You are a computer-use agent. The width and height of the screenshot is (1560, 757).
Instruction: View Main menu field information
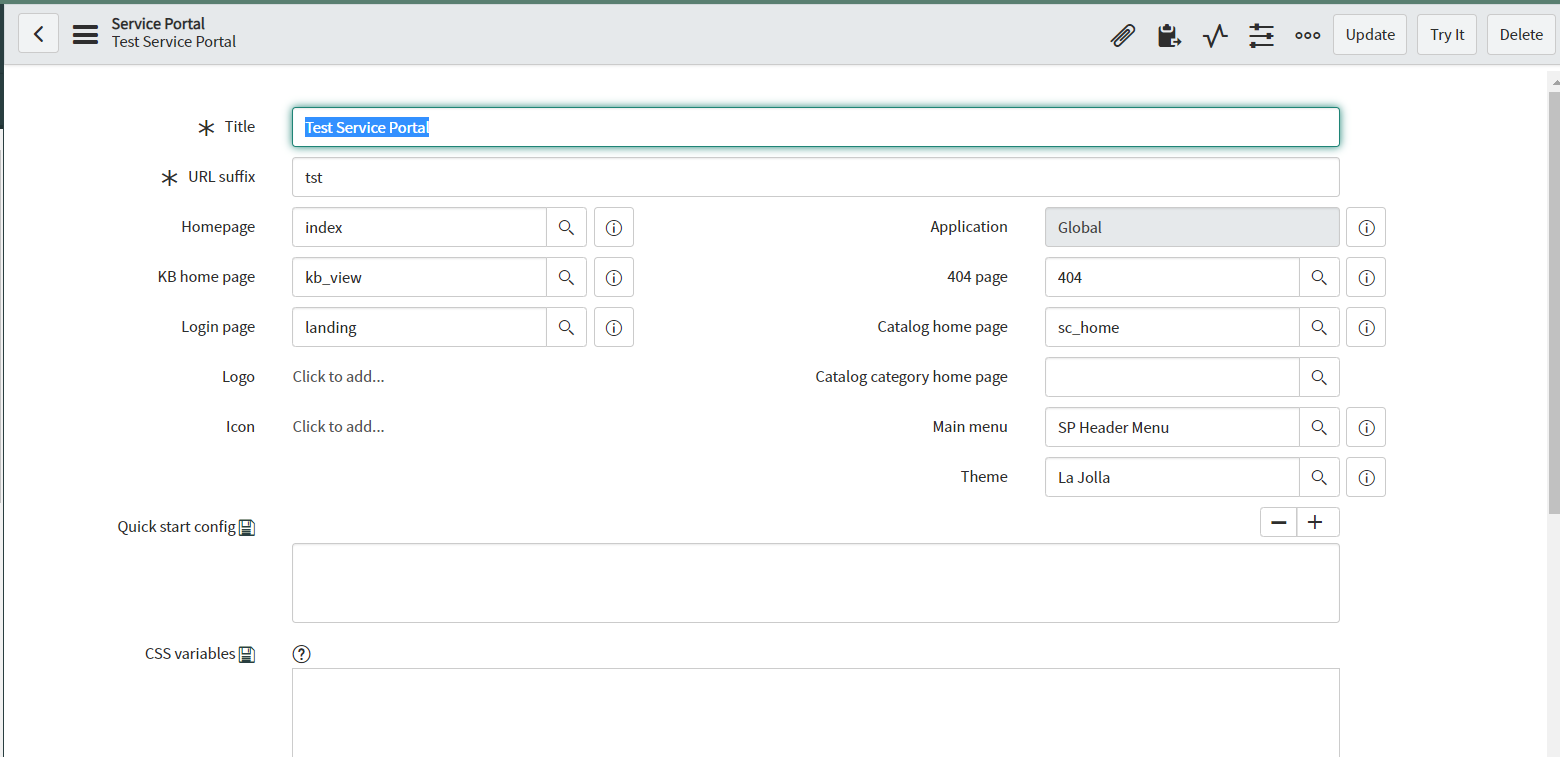point(1365,427)
